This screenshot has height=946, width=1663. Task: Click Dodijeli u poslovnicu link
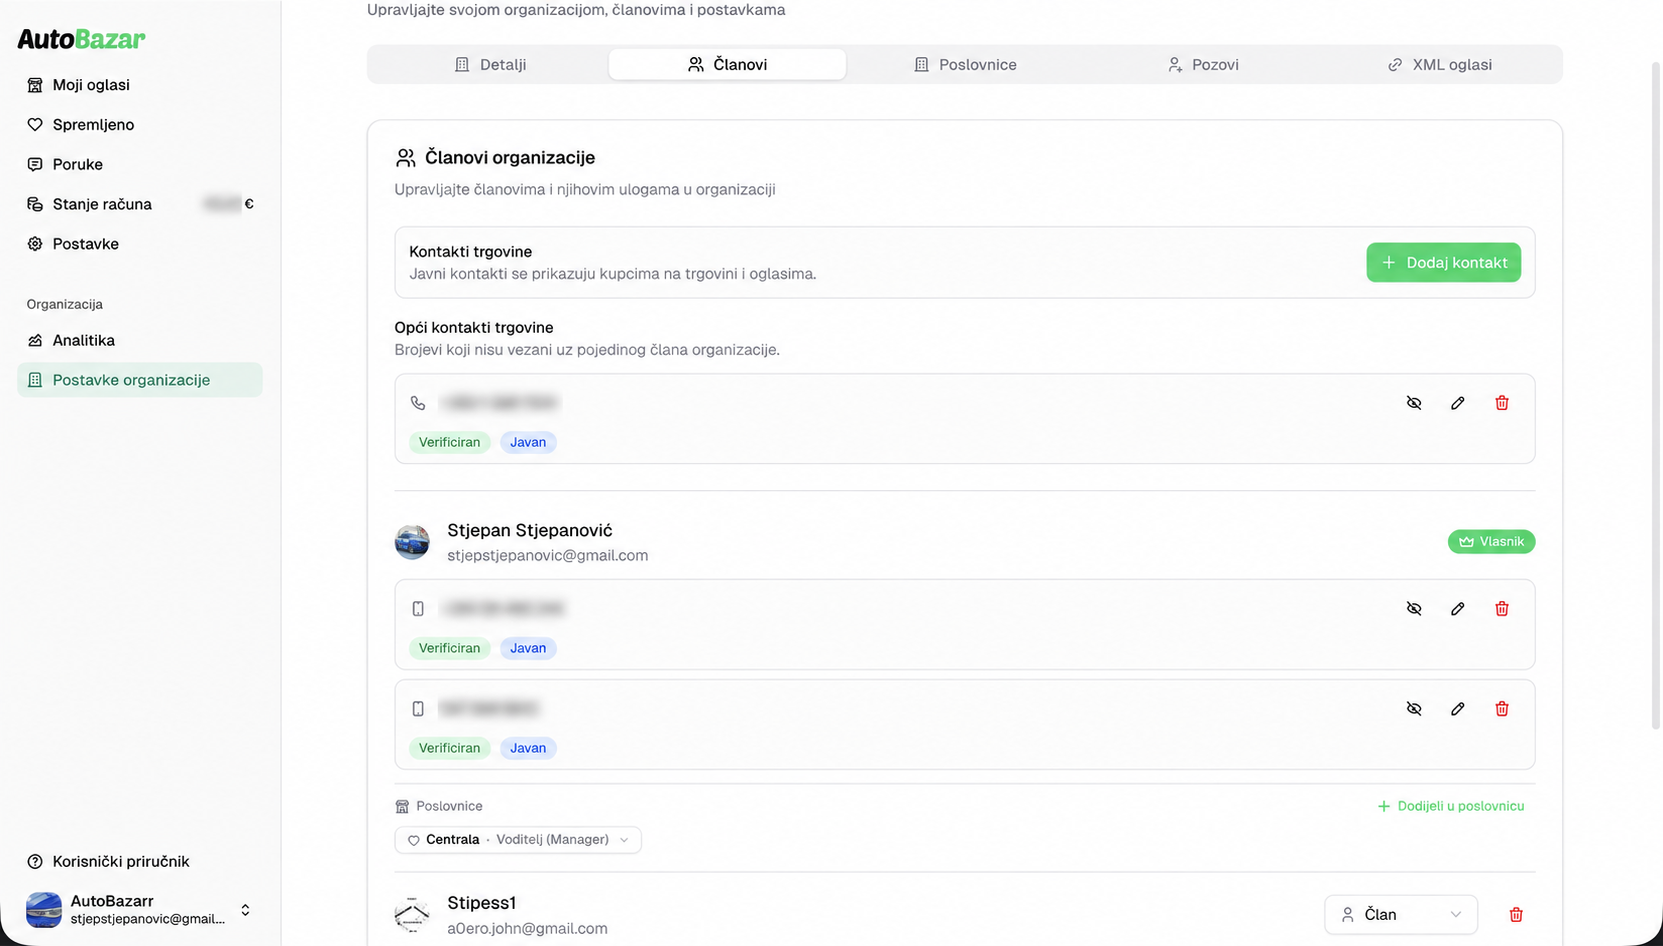(x=1450, y=806)
